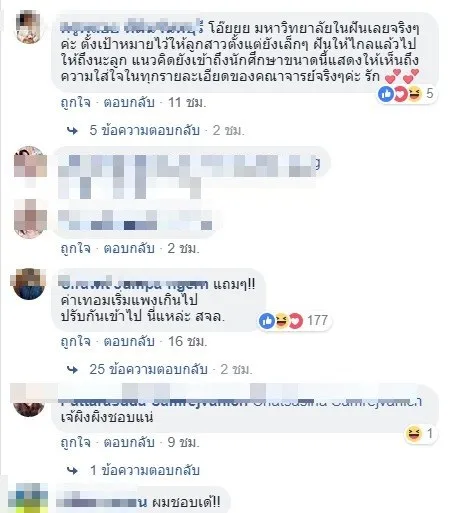Reply to the comment posted 11 ชม. ago
This screenshot has height=513, width=467.
129,102
